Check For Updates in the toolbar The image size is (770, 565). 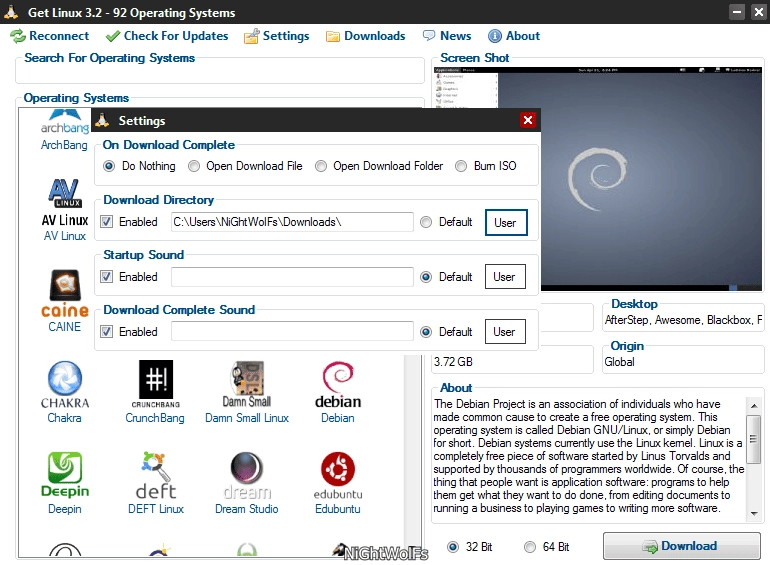pos(167,36)
